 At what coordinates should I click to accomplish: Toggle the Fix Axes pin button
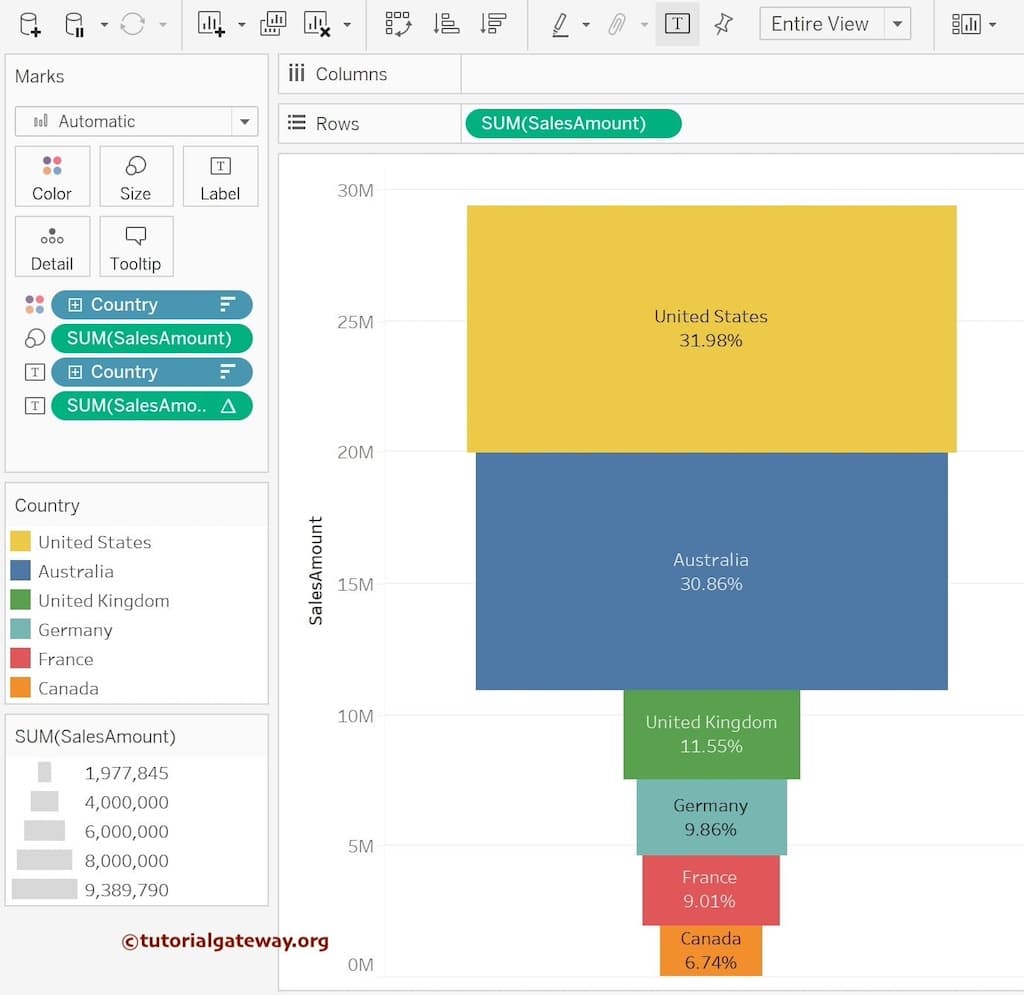723,24
